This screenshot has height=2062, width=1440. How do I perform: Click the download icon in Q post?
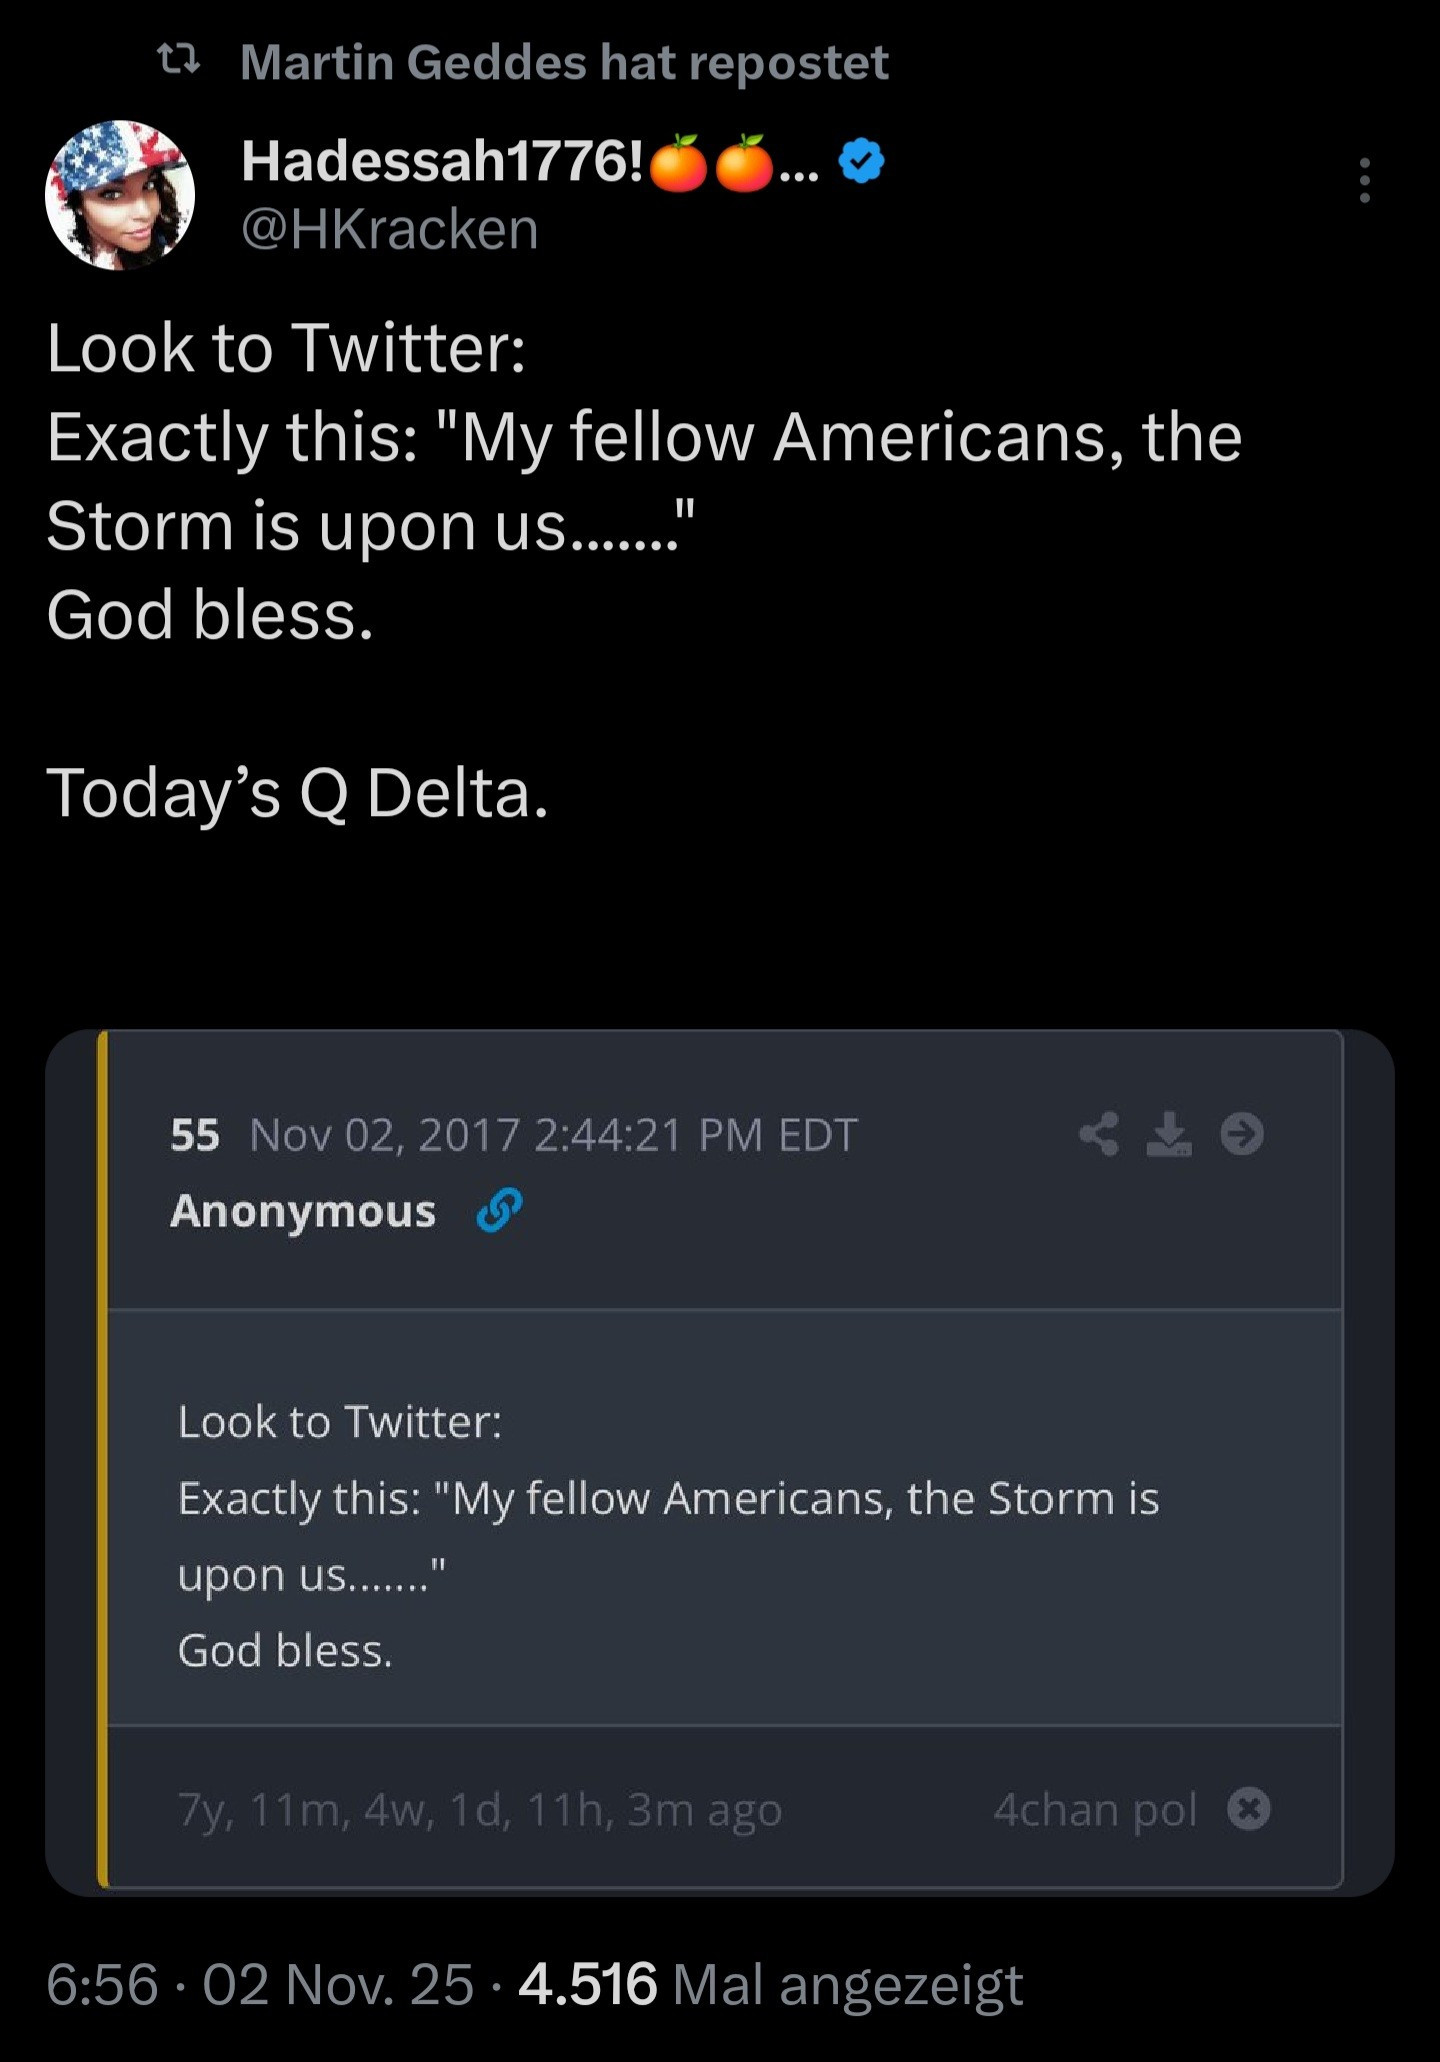point(1169,1134)
